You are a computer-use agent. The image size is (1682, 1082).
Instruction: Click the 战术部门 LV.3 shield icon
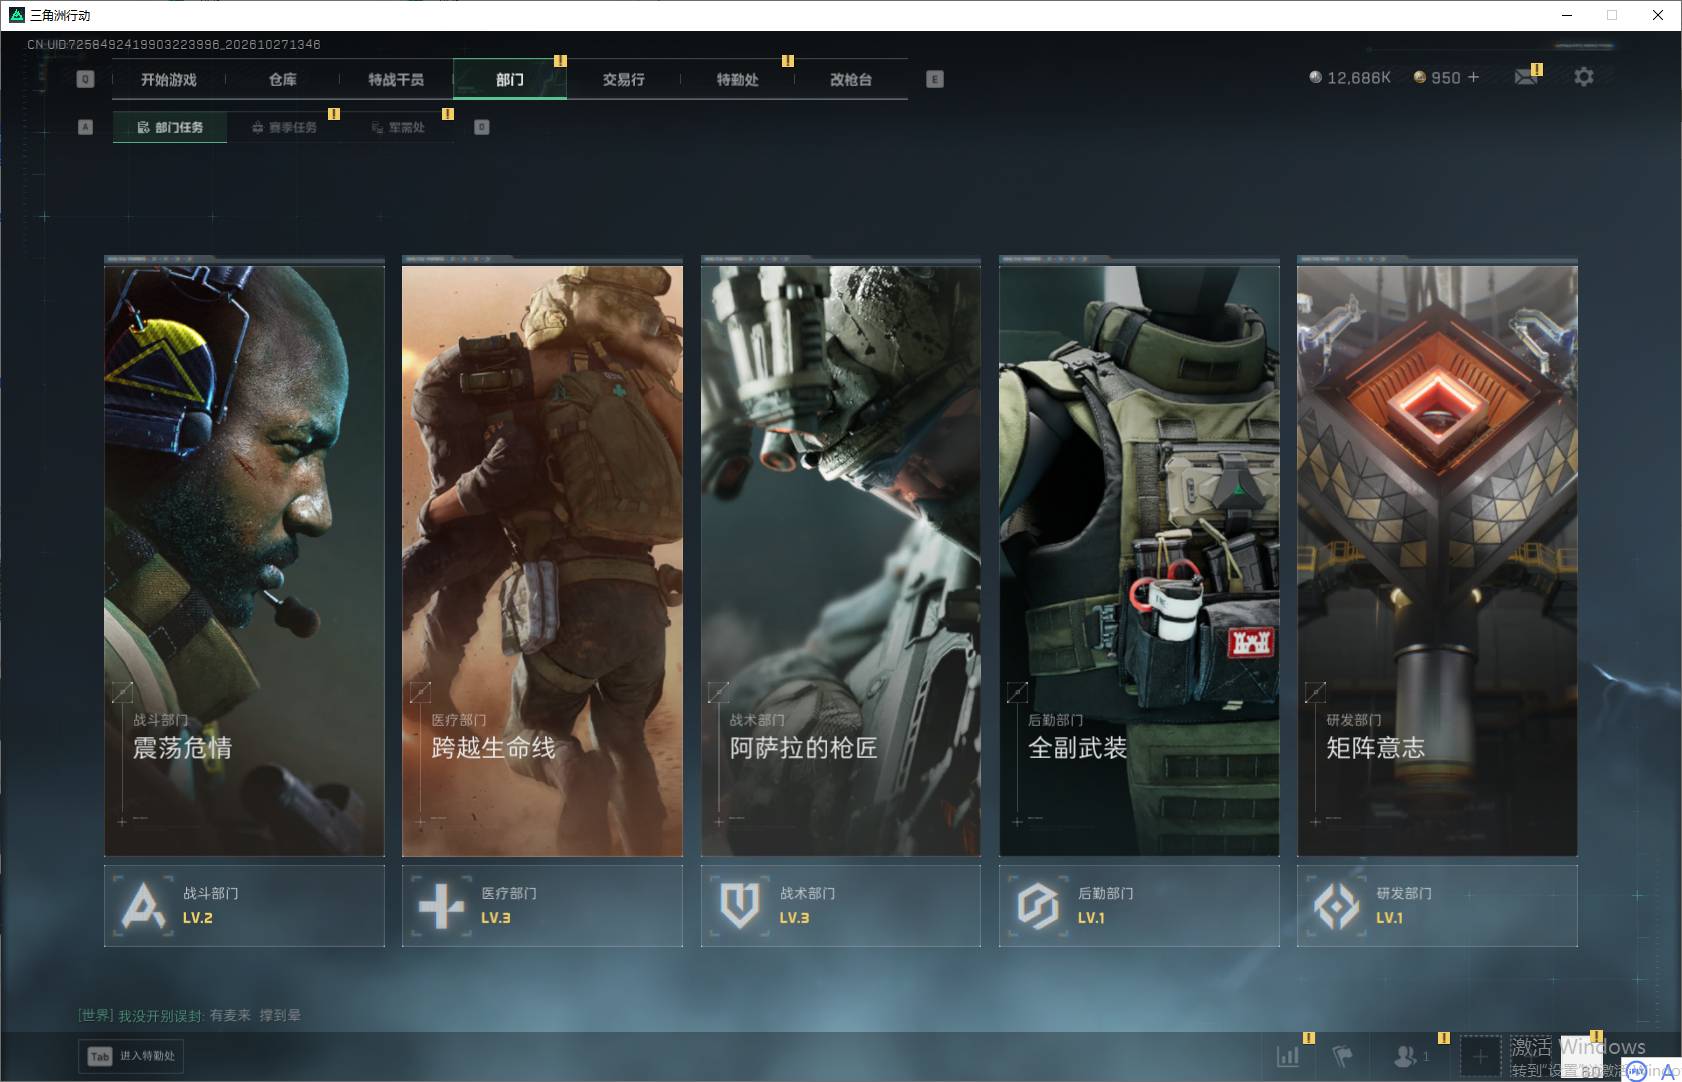coord(740,906)
